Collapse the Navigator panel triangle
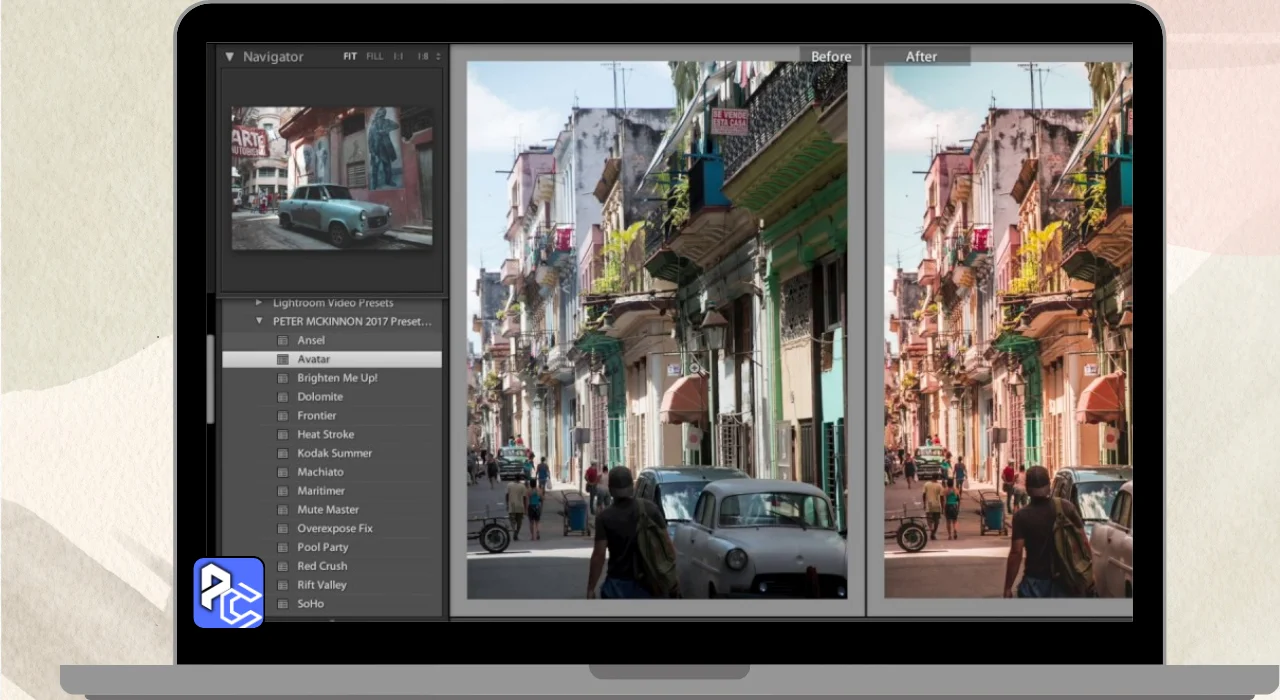The image size is (1280, 700). 229,57
